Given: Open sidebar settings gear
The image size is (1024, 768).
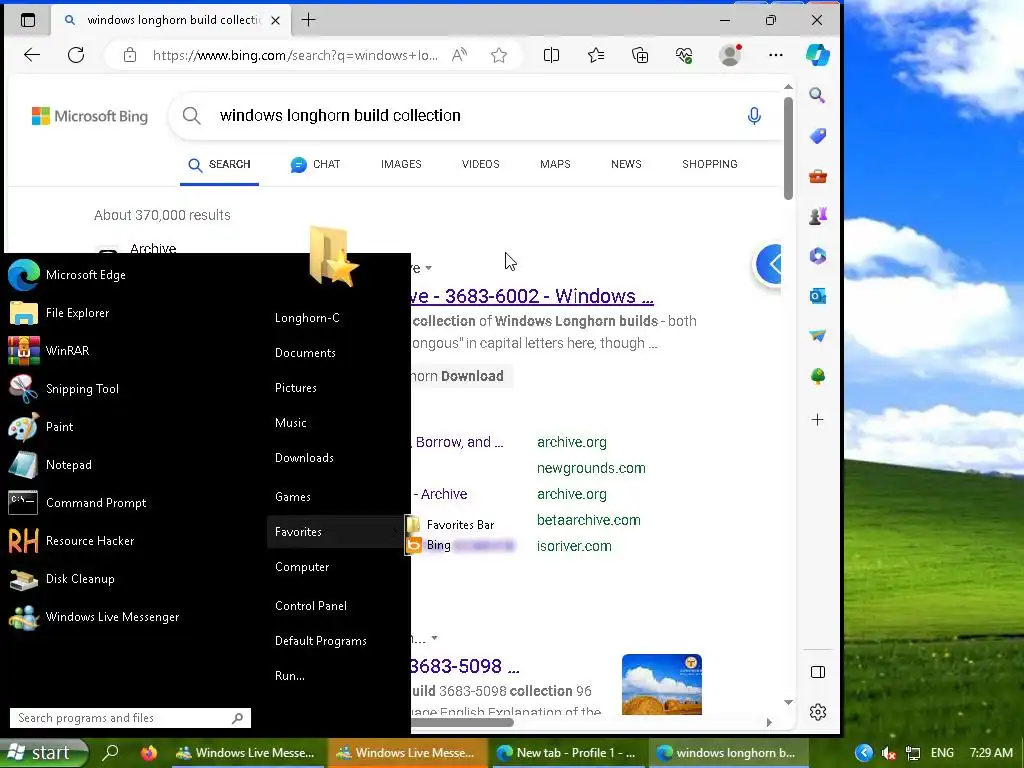Looking at the screenshot, I should [818, 712].
